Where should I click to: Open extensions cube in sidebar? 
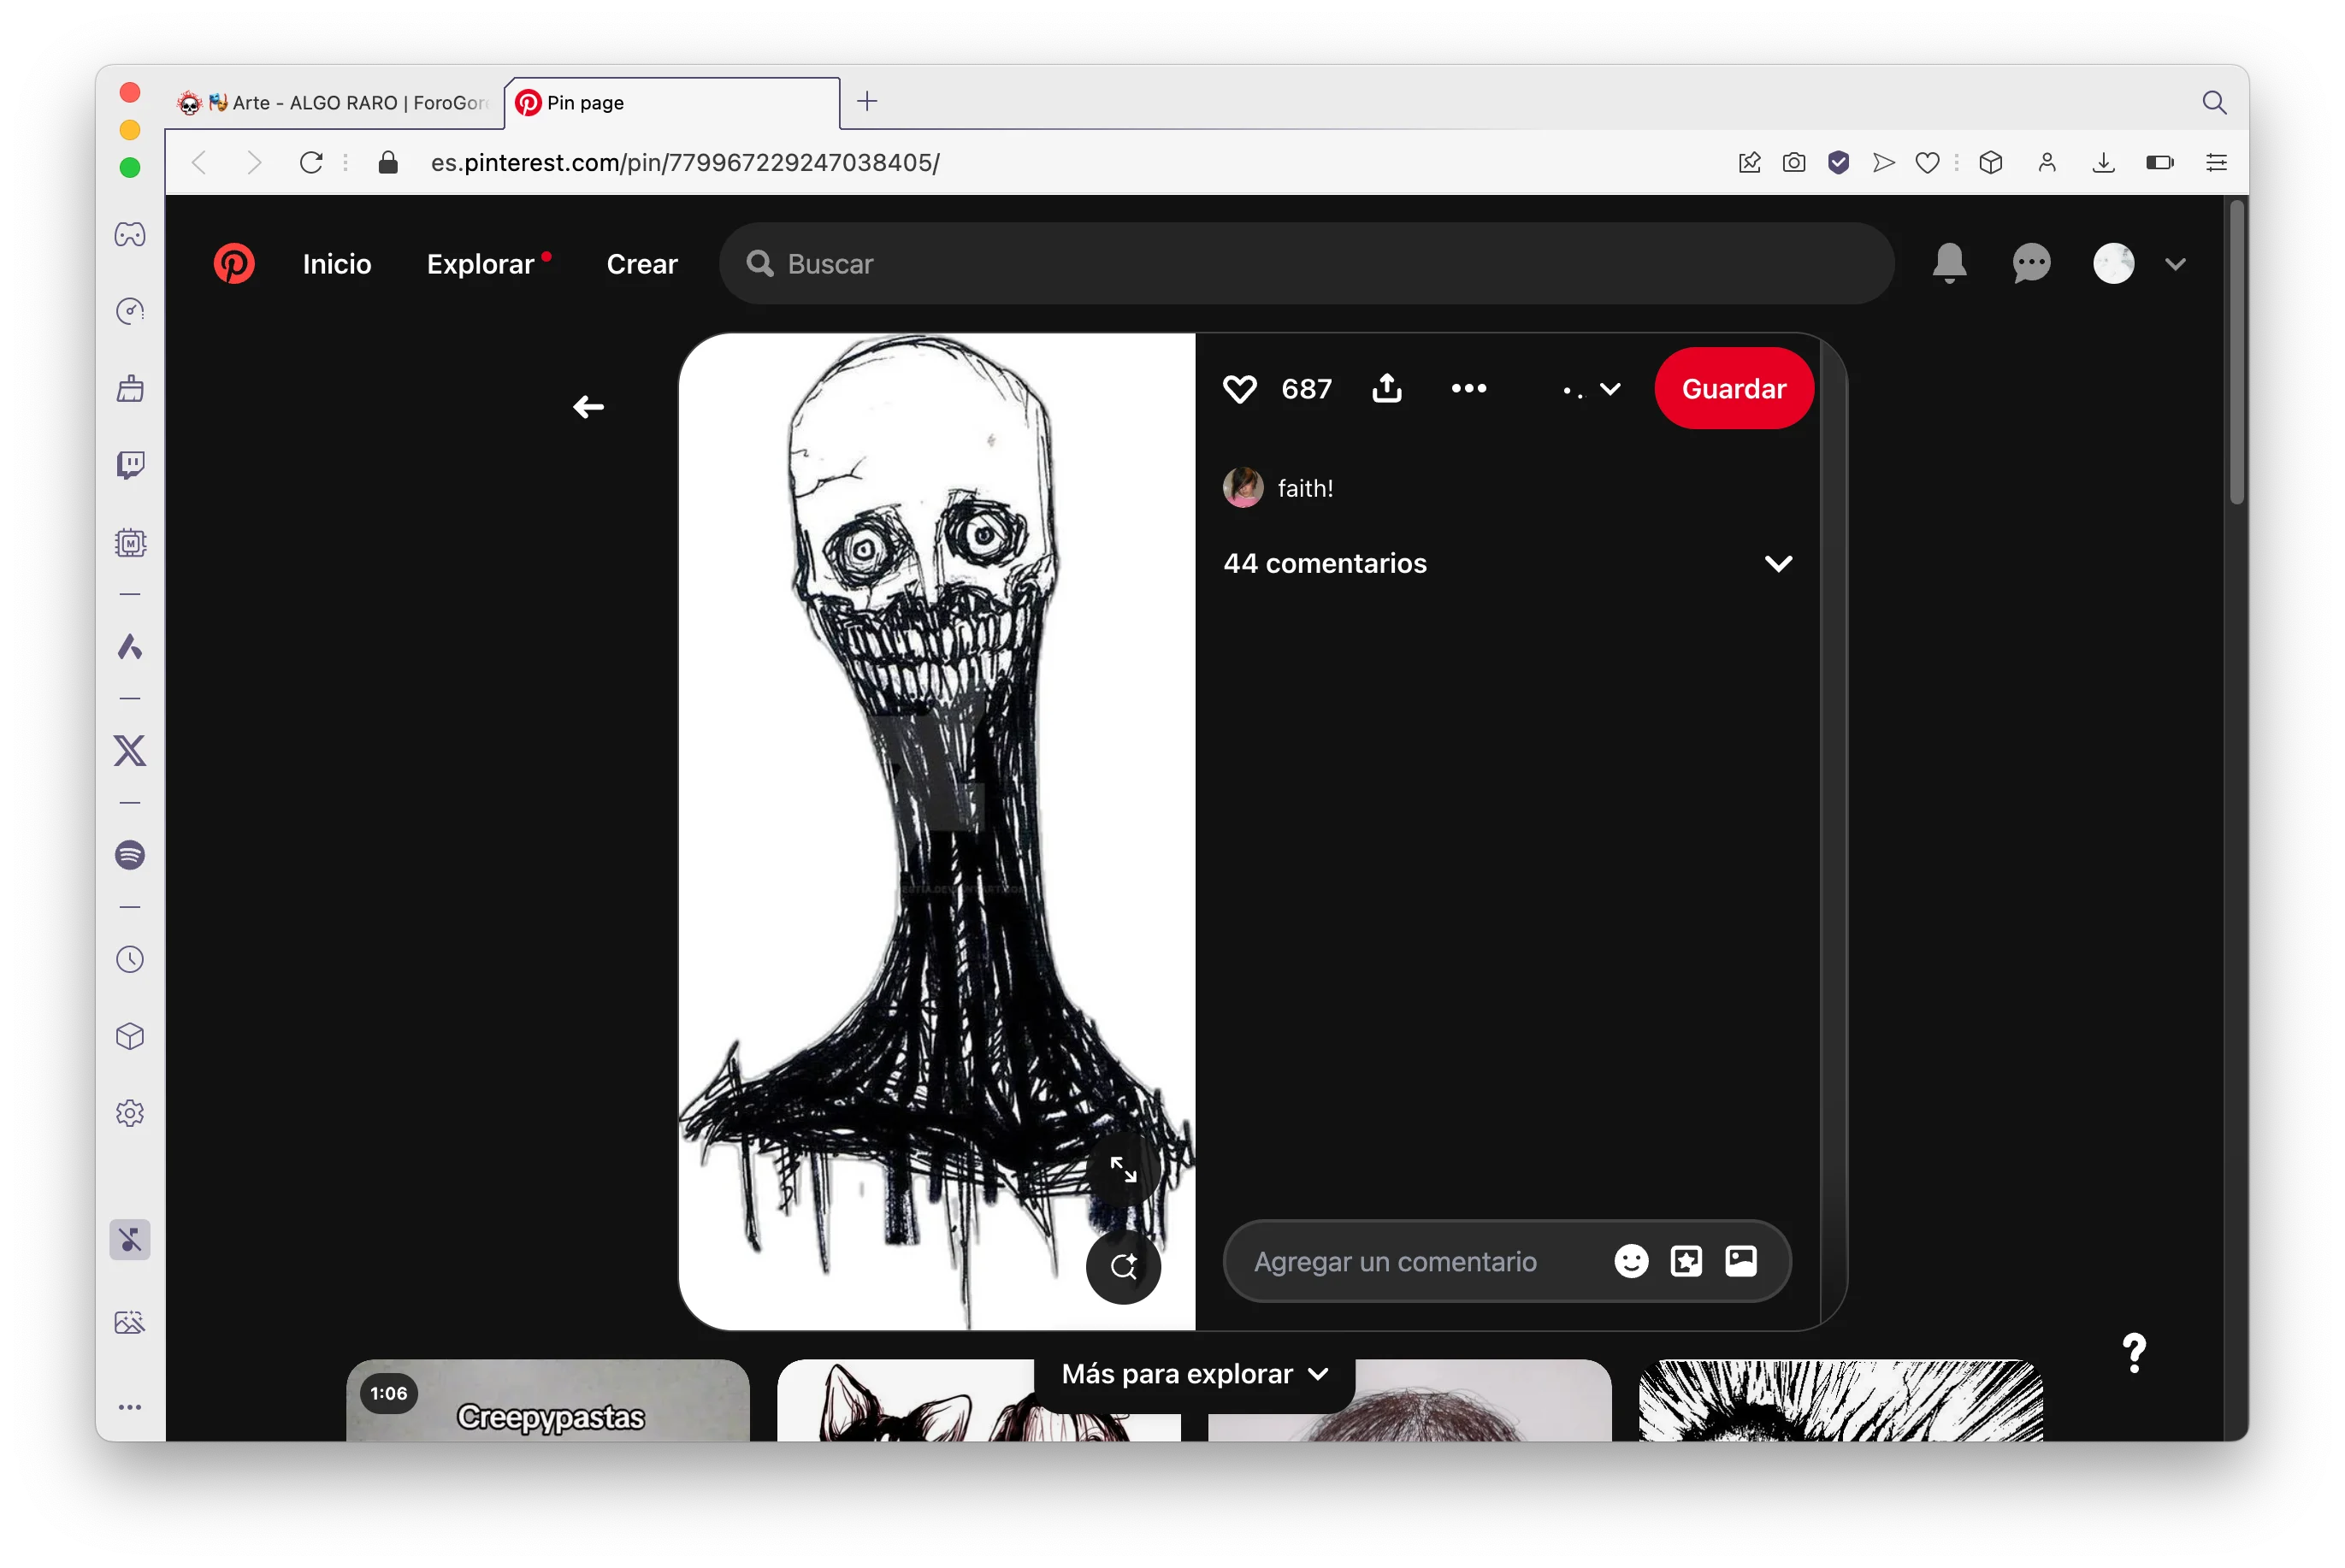130,1036
